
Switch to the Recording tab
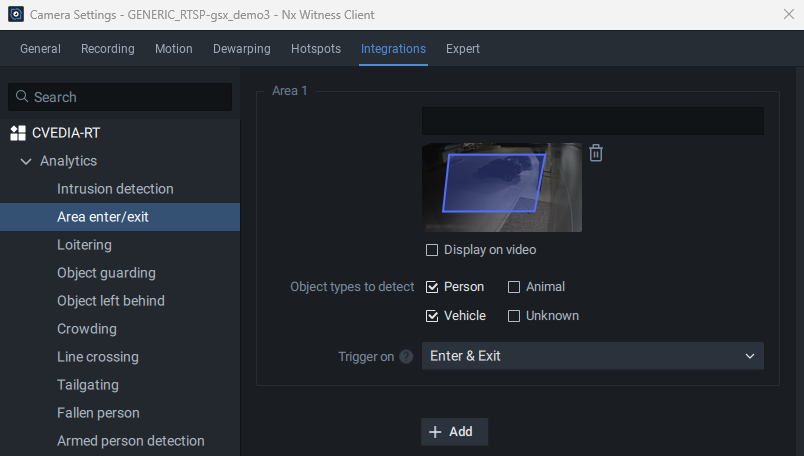108,49
